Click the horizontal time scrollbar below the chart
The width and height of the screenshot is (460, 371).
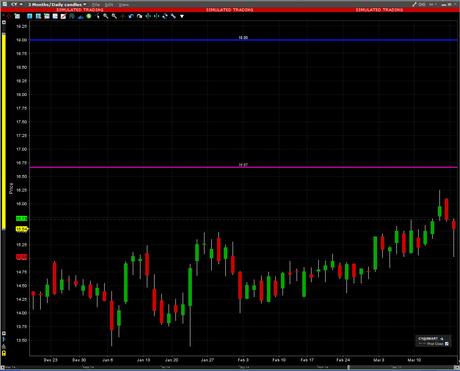(230, 367)
